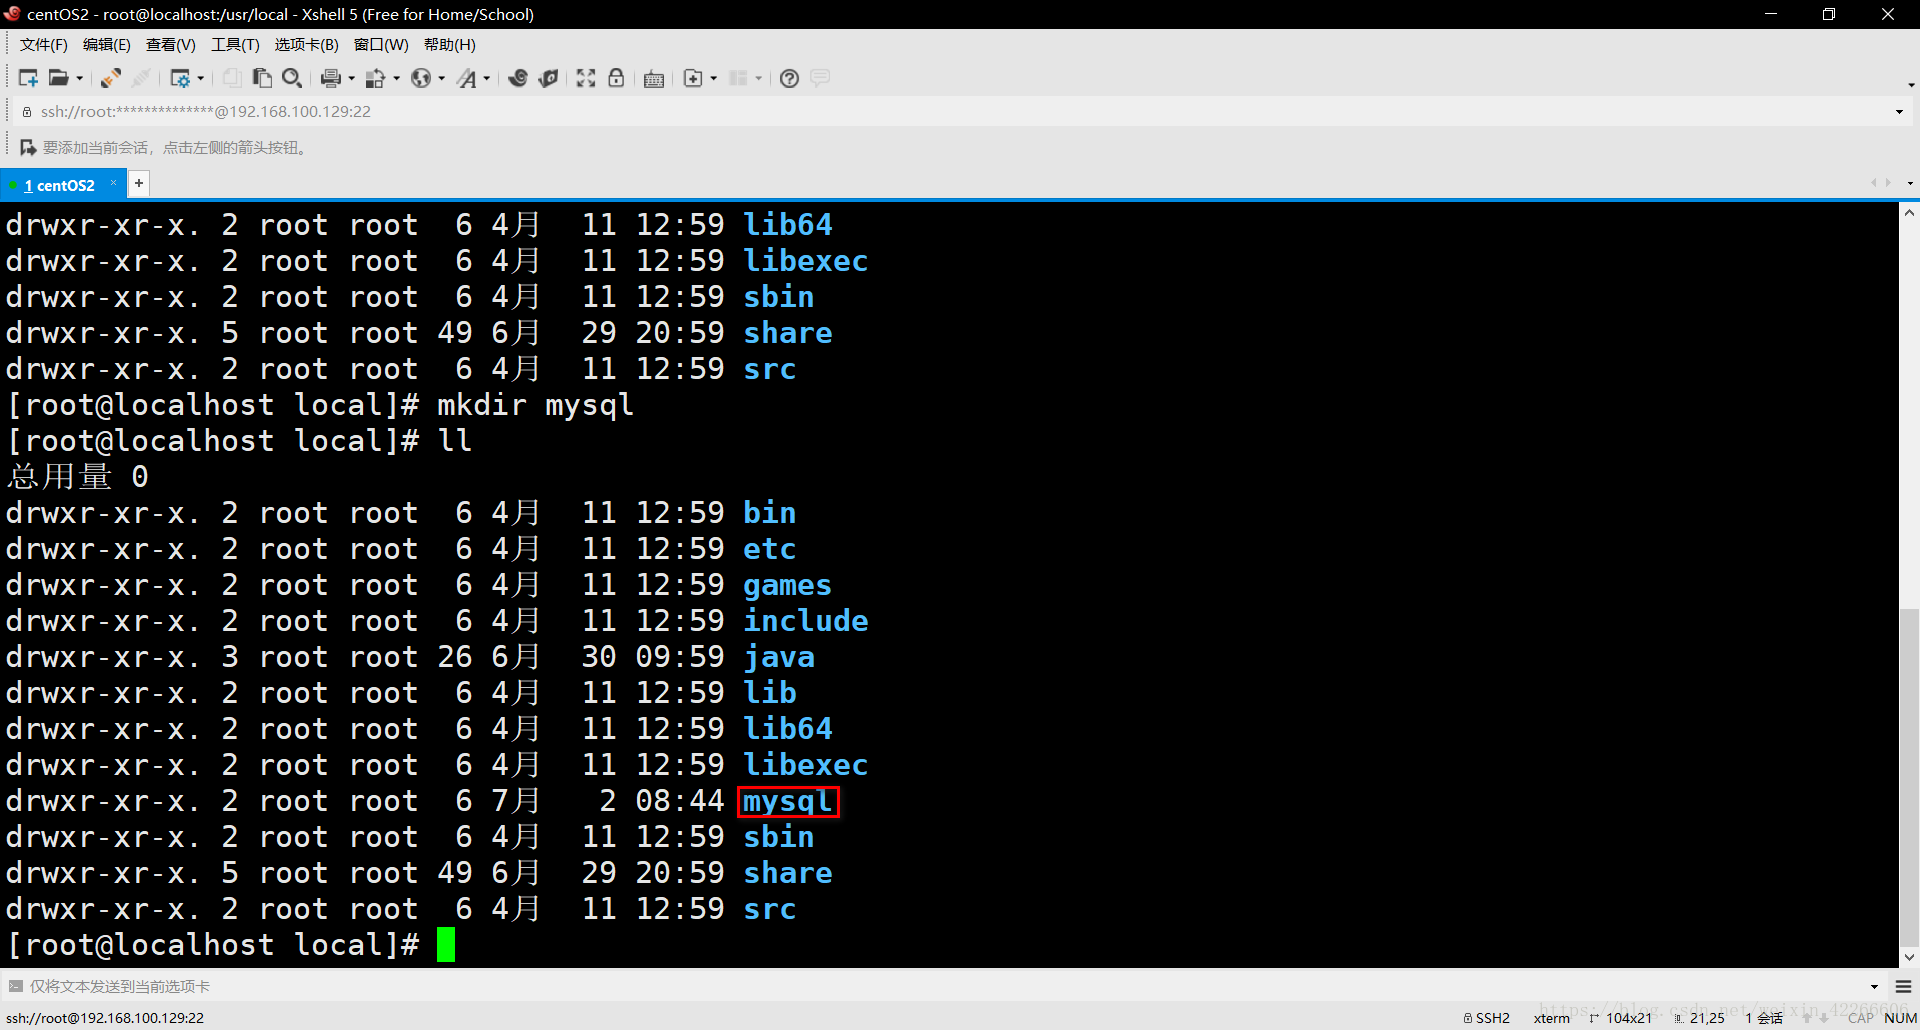The height and width of the screenshot is (1030, 1920).
Task: Open the 查看(V) menu
Action: pos(171,45)
